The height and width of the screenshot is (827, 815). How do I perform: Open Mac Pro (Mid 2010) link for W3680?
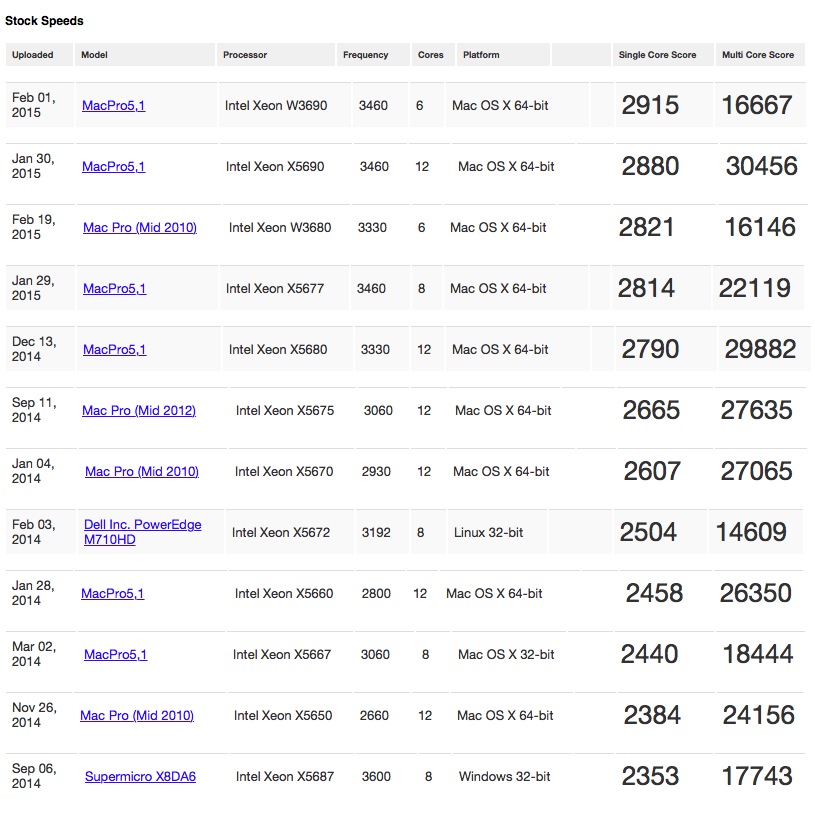tap(140, 228)
